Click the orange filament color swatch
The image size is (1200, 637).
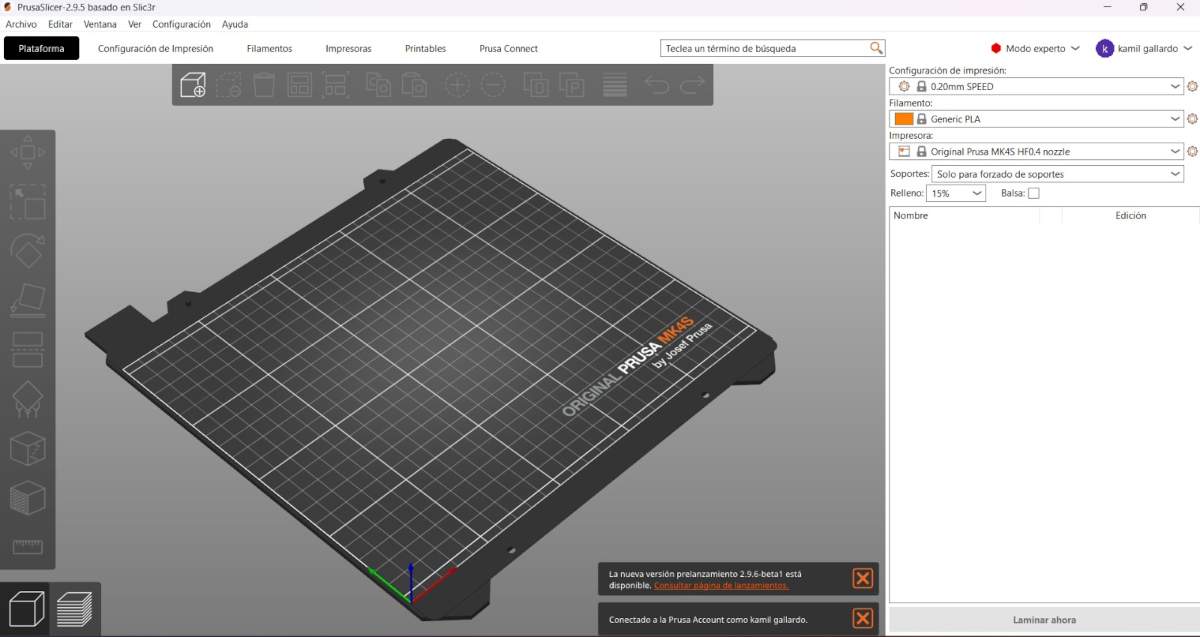pos(904,119)
